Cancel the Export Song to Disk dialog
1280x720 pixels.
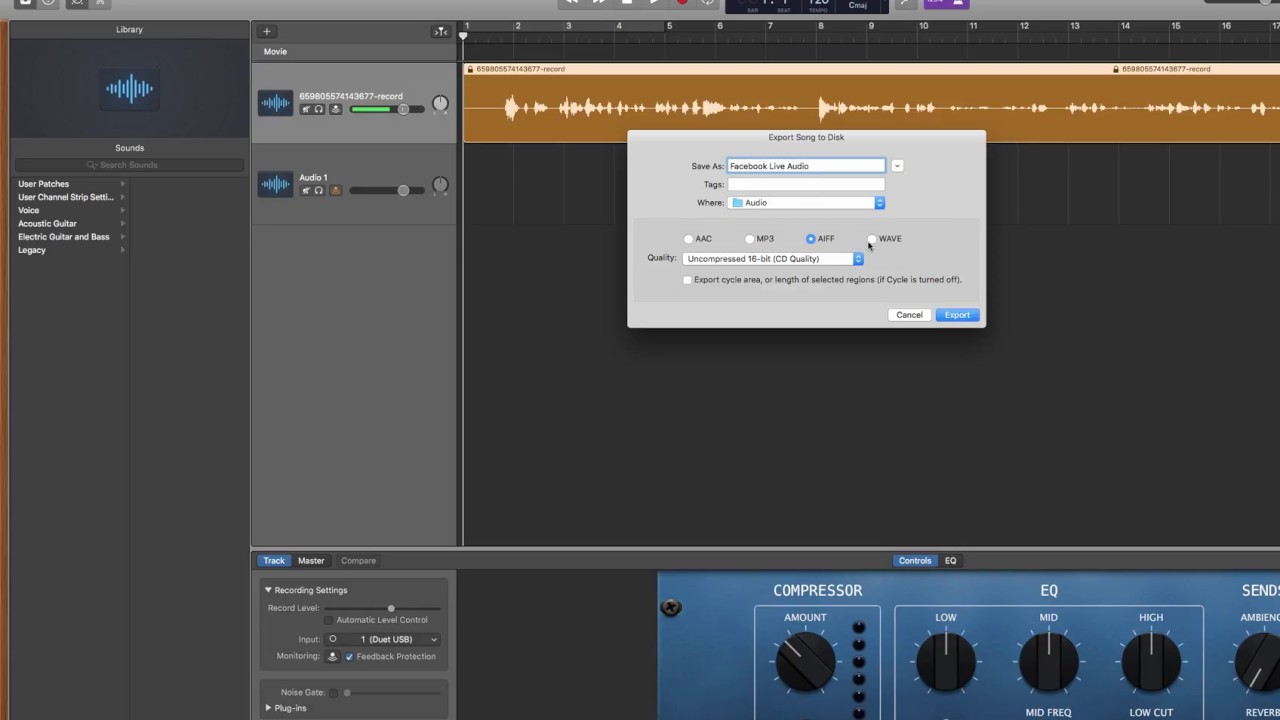(909, 315)
